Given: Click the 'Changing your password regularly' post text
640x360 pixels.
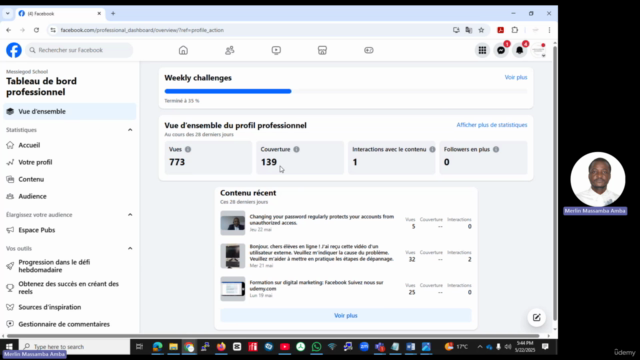Looking at the screenshot, I should point(322,220).
